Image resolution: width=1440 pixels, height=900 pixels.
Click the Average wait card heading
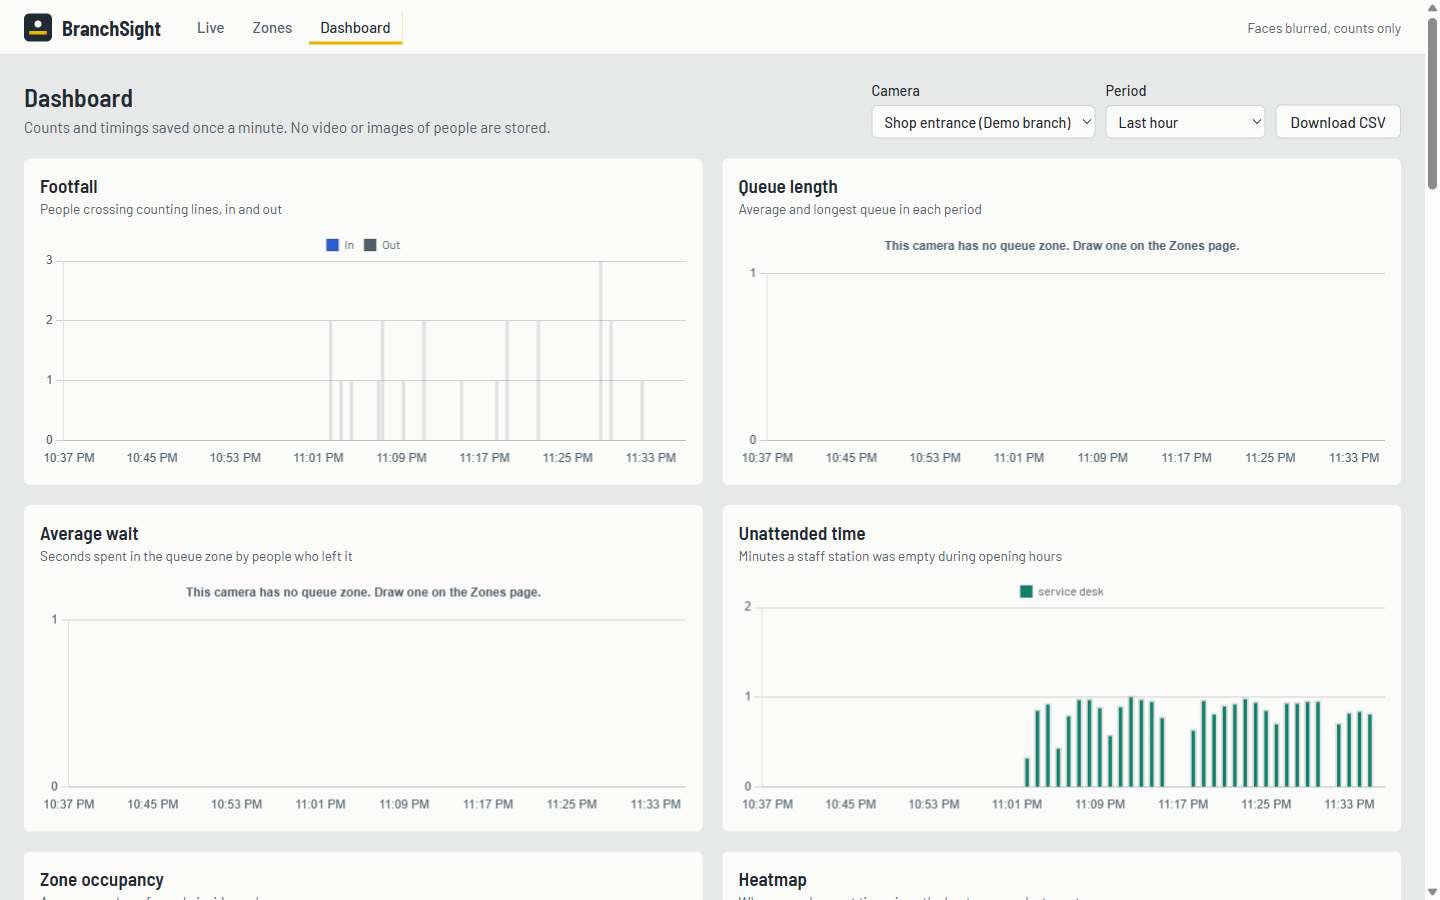pos(89,534)
